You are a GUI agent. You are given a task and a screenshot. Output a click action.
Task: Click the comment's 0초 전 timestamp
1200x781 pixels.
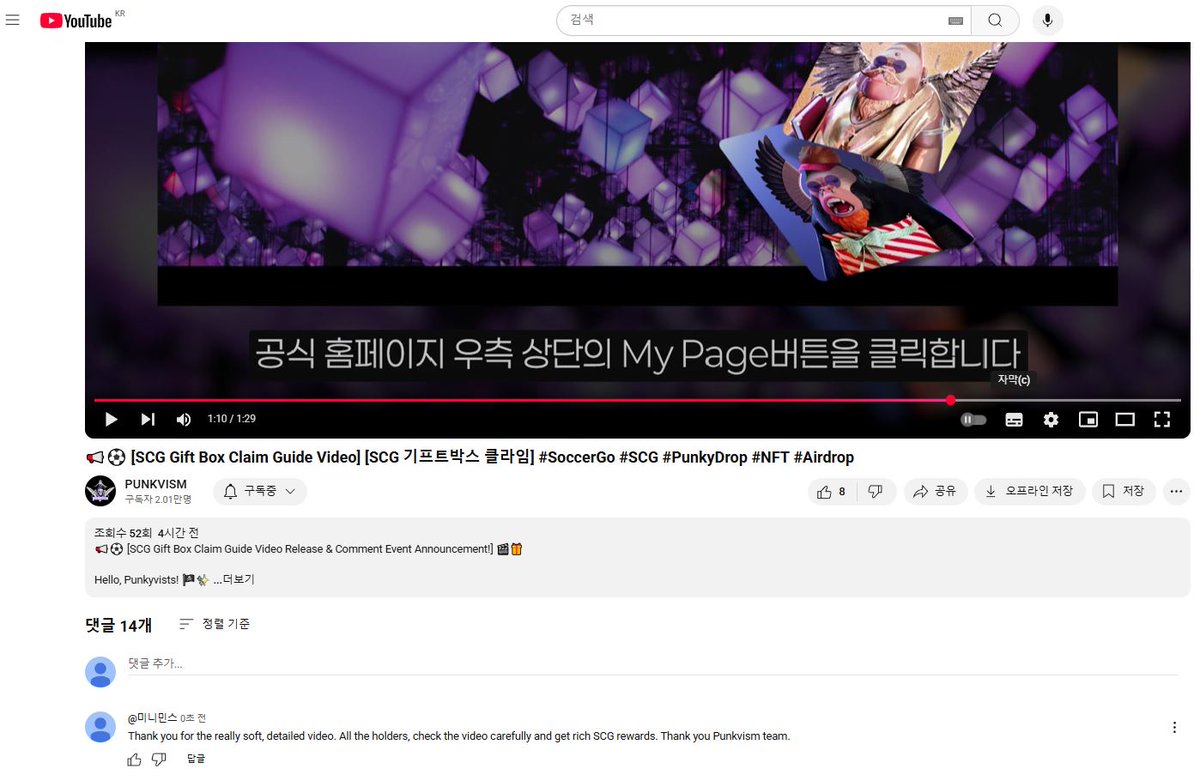193,718
